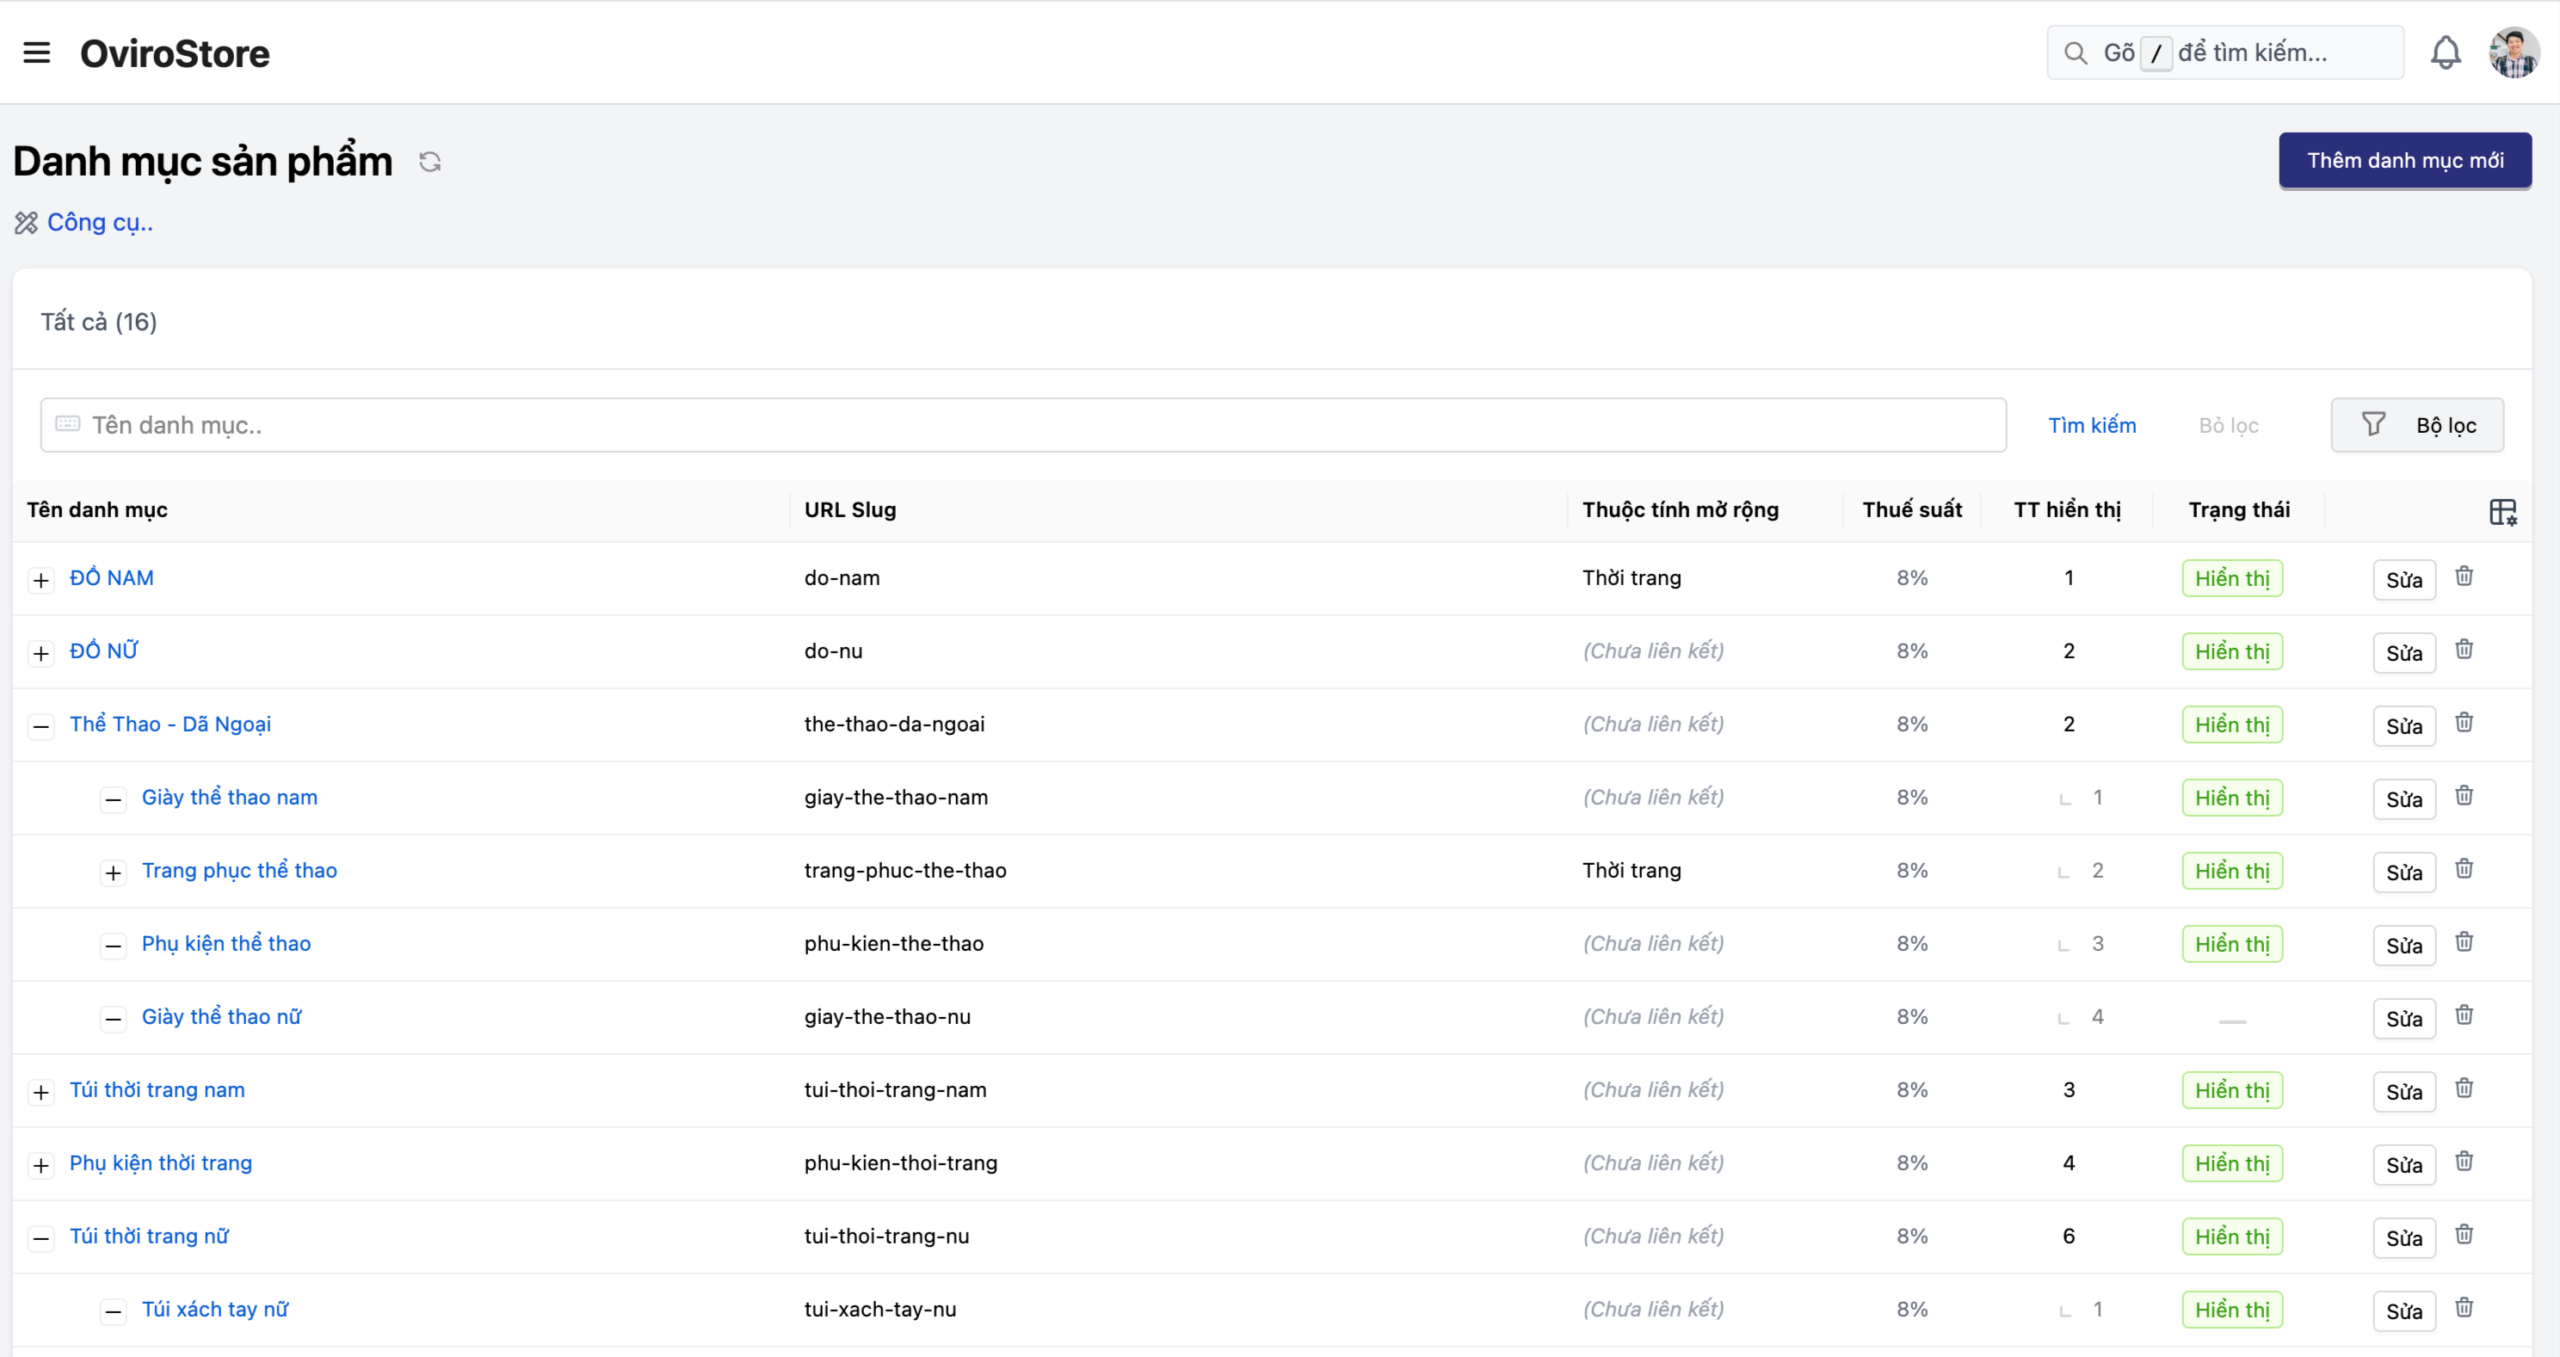Delete the ĐỒ NAM category via trash icon
Image resolution: width=2560 pixels, height=1357 pixels.
click(2464, 577)
